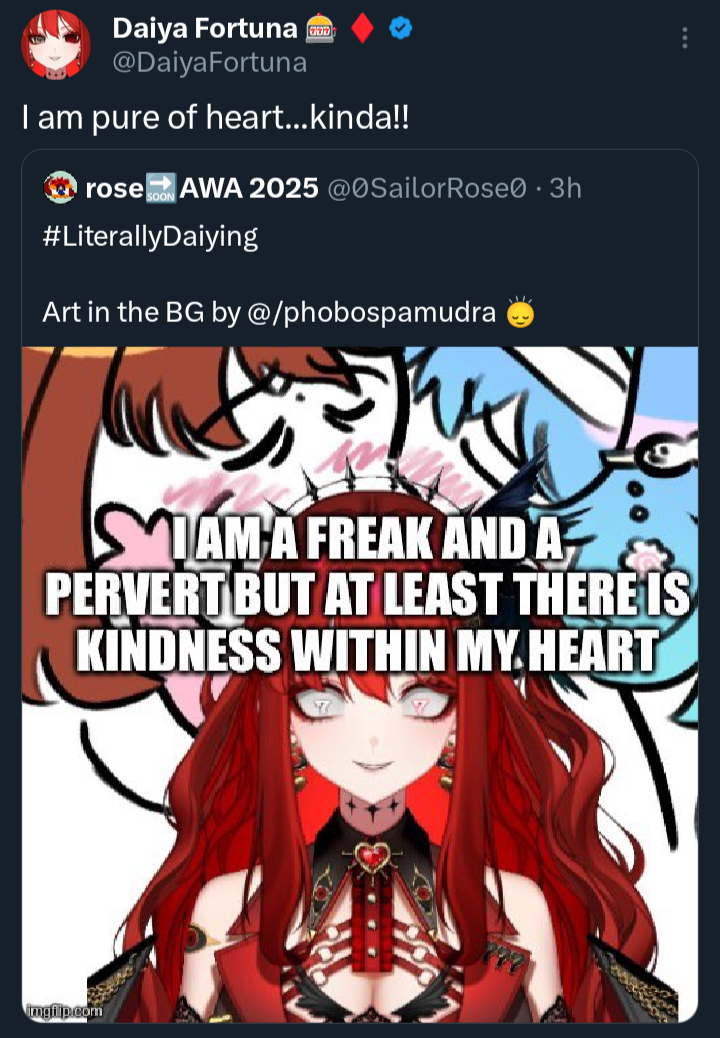Viewport: 720px width, 1038px height.
Task: Click the SOON arrow emoji icon
Action: pos(160,188)
